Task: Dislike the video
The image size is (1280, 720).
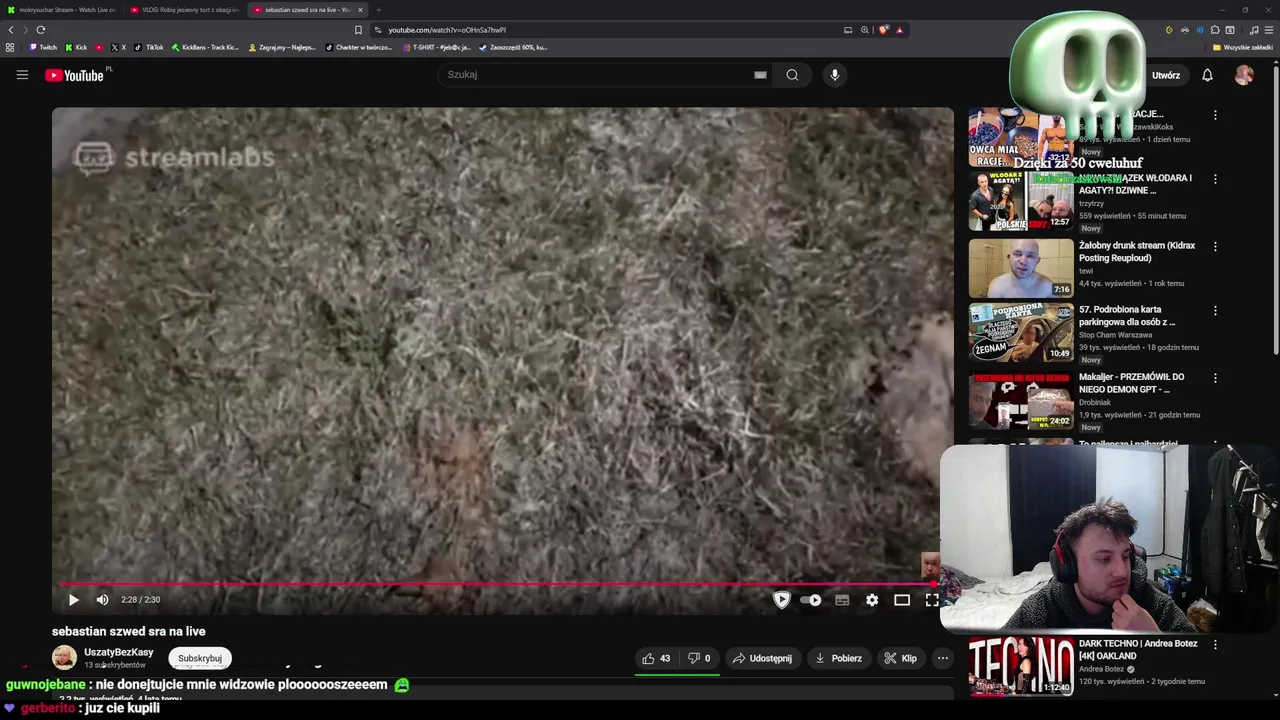Action: click(x=699, y=658)
